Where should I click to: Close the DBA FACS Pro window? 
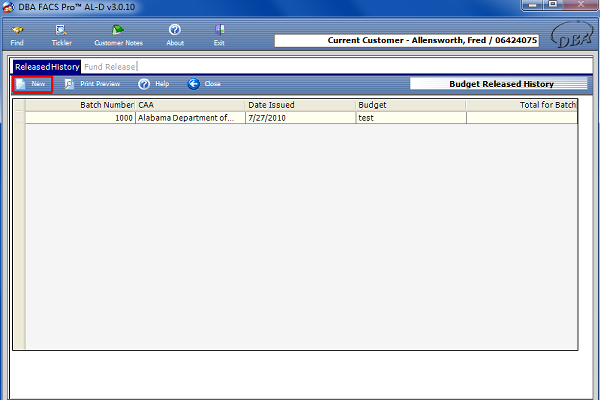(580, 5)
